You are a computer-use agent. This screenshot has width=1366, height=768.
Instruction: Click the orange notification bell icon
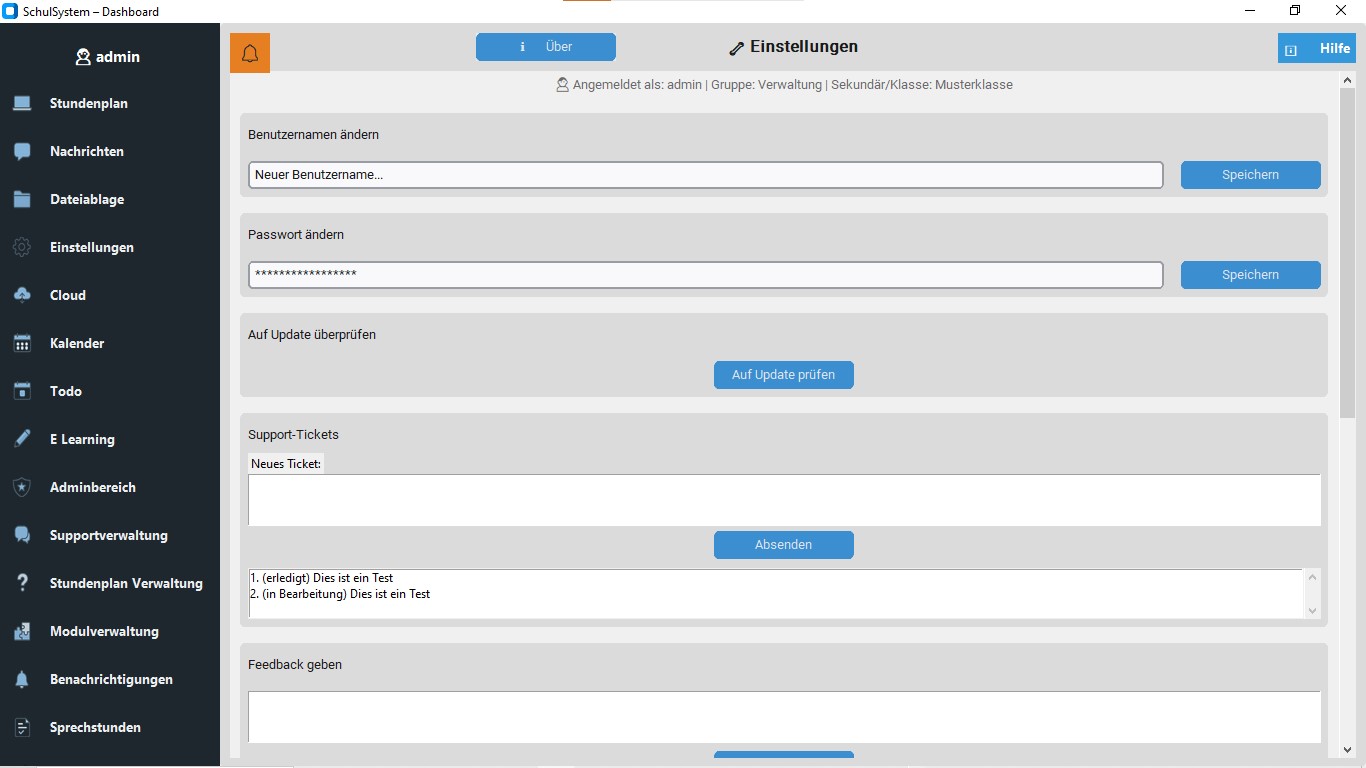[x=250, y=53]
